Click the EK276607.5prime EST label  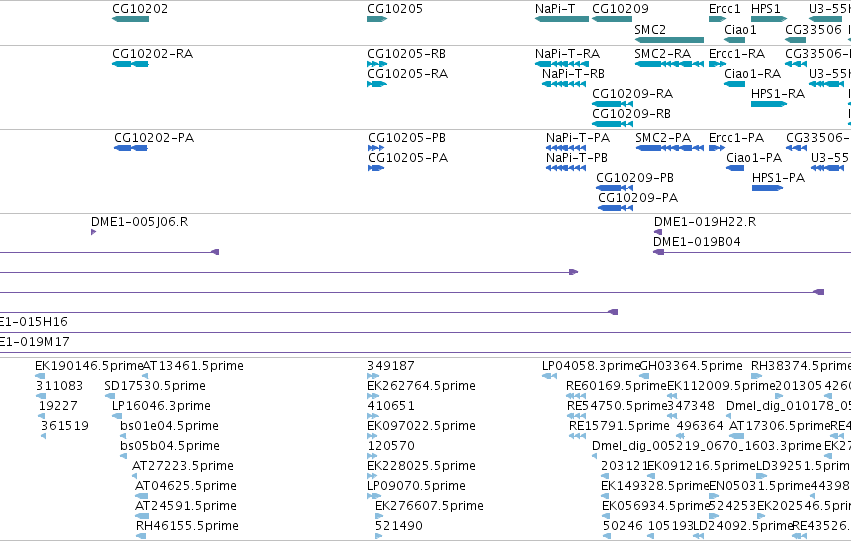429,506
